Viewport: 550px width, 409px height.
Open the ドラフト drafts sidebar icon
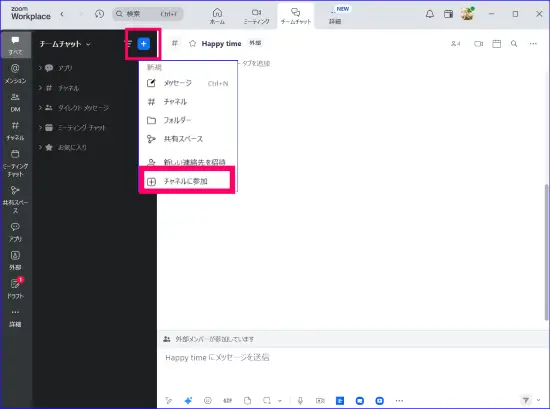[x=15, y=288]
